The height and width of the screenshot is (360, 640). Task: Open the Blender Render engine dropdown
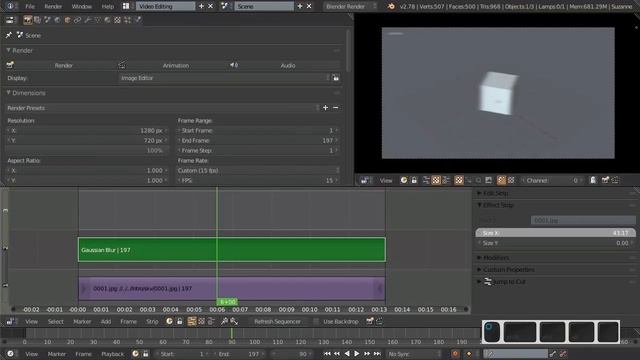tap(350, 6)
